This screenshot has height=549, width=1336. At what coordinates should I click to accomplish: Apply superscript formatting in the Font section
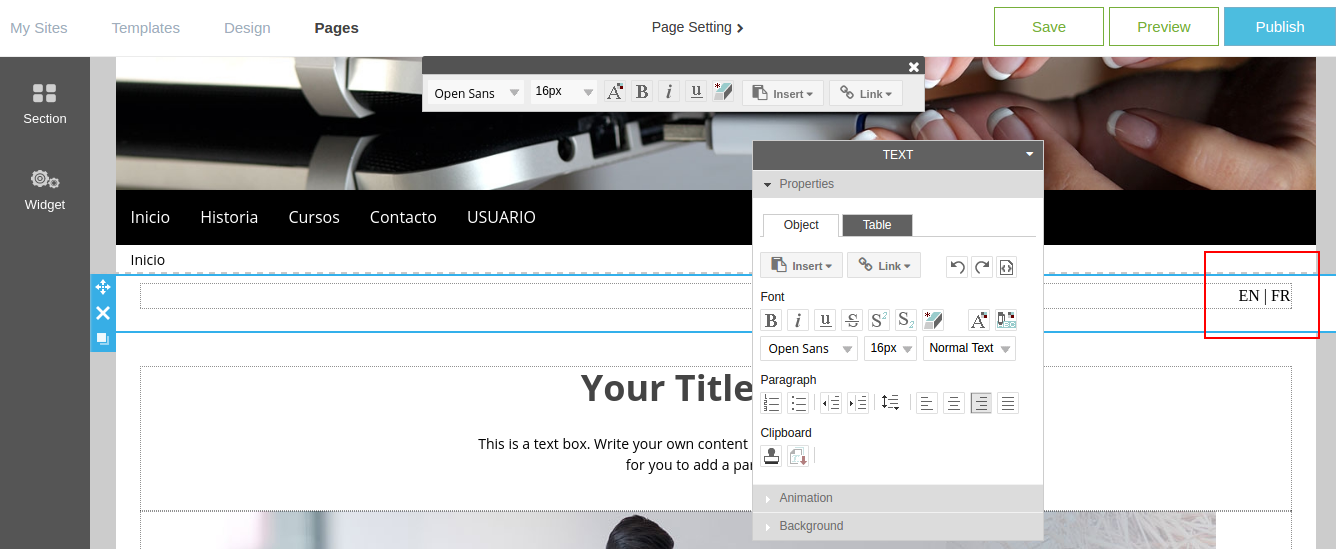tap(878, 320)
